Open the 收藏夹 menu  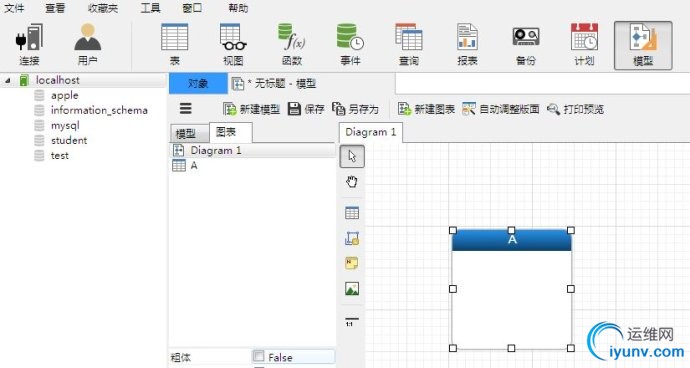[x=103, y=8]
